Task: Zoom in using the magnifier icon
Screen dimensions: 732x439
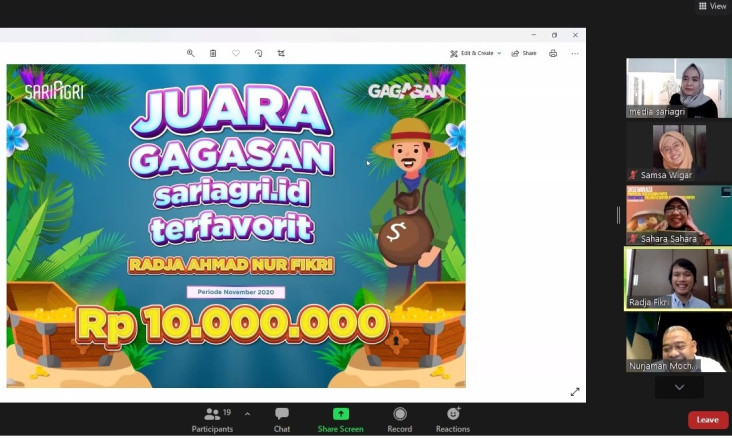Action: coord(190,53)
